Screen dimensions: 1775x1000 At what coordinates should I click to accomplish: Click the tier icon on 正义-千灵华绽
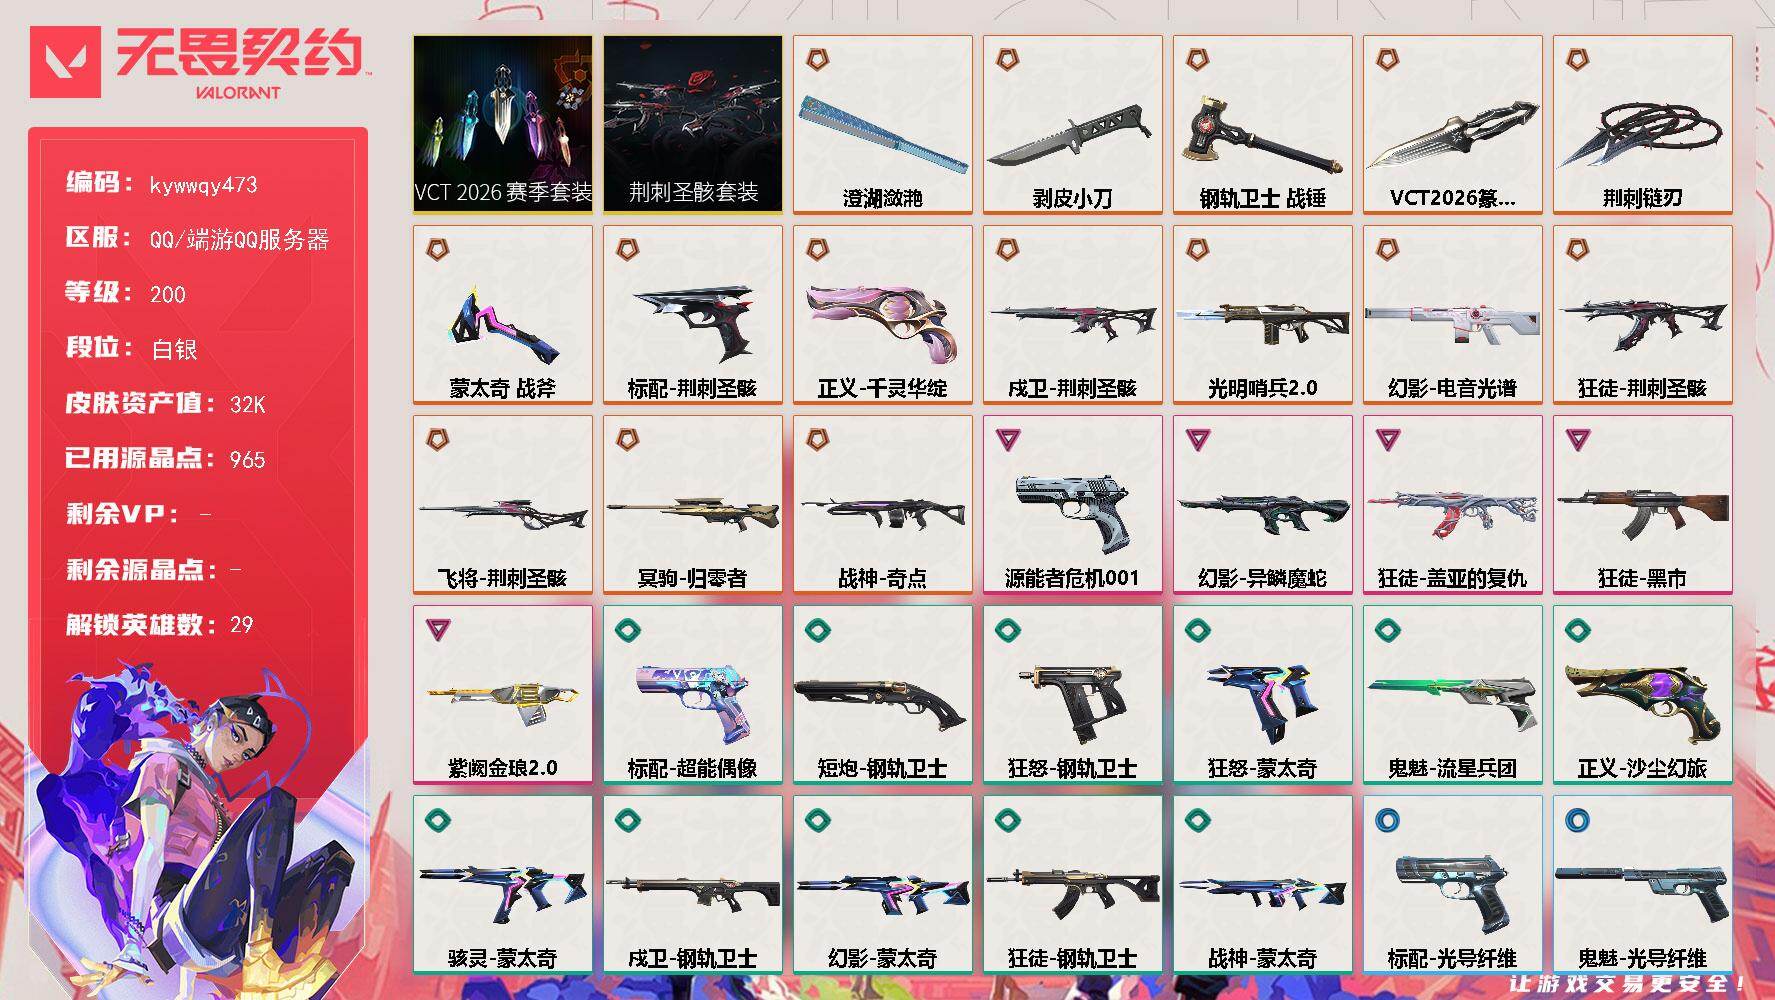click(x=817, y=250)
